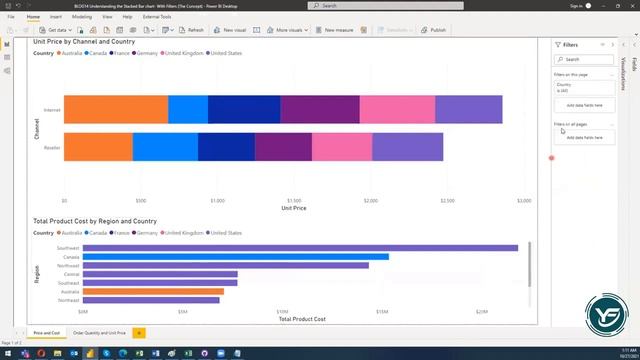Image resolution: width=640 pixels, height=360 pixels.
Task: Open the Country is (All) filter card
Action: pyautogui.click(x=584, y=87)
